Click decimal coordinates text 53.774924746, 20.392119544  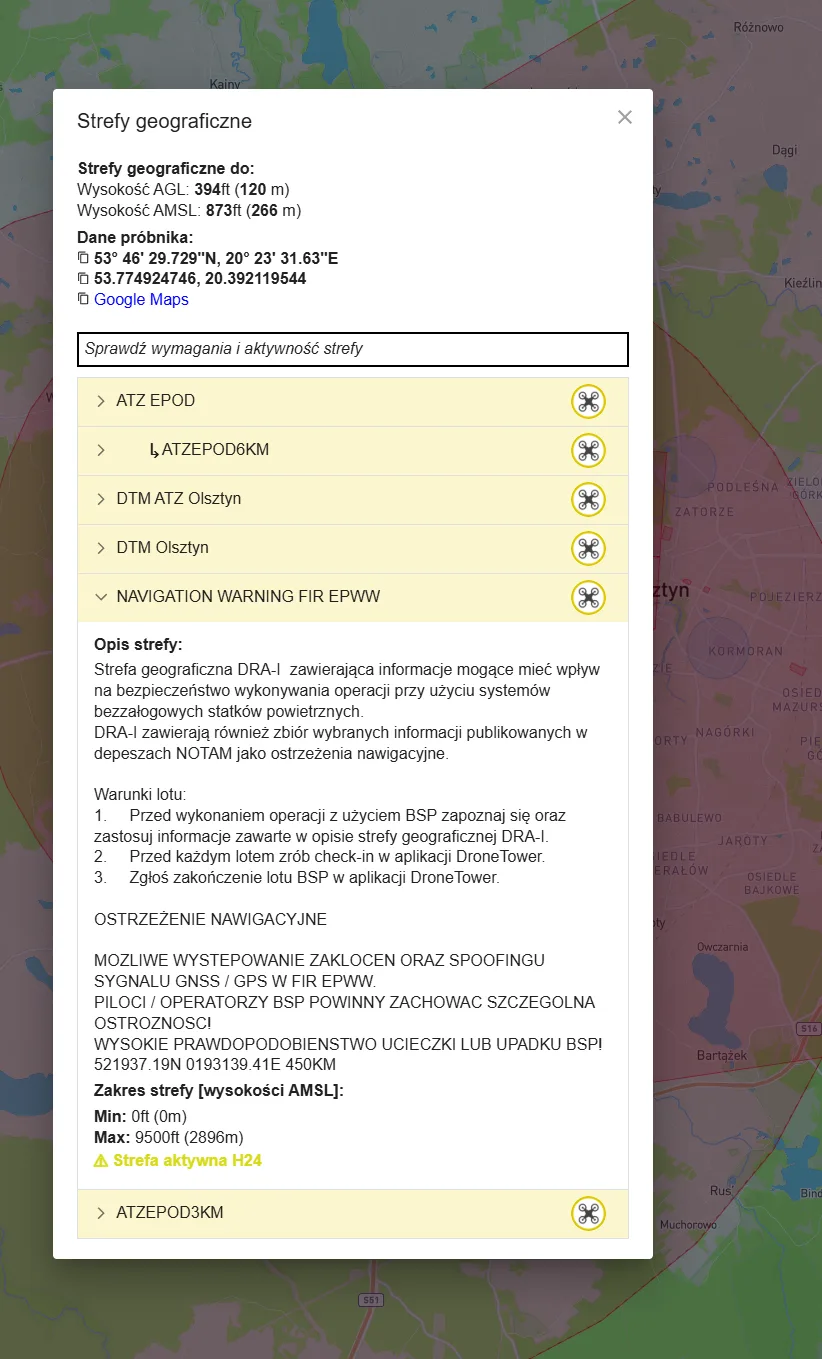click(200, 279)
